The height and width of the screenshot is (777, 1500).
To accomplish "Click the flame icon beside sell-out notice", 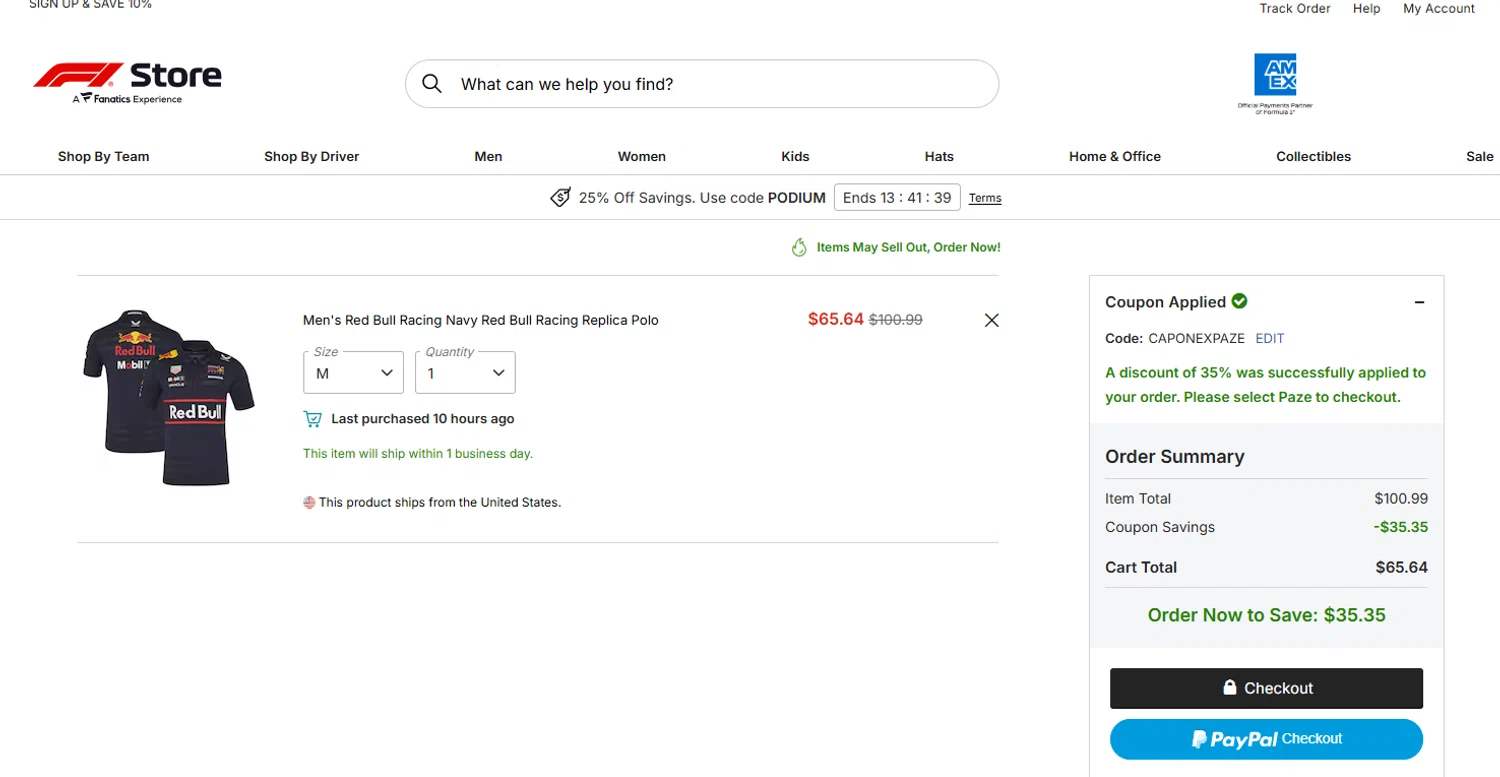I will [799, 247].
